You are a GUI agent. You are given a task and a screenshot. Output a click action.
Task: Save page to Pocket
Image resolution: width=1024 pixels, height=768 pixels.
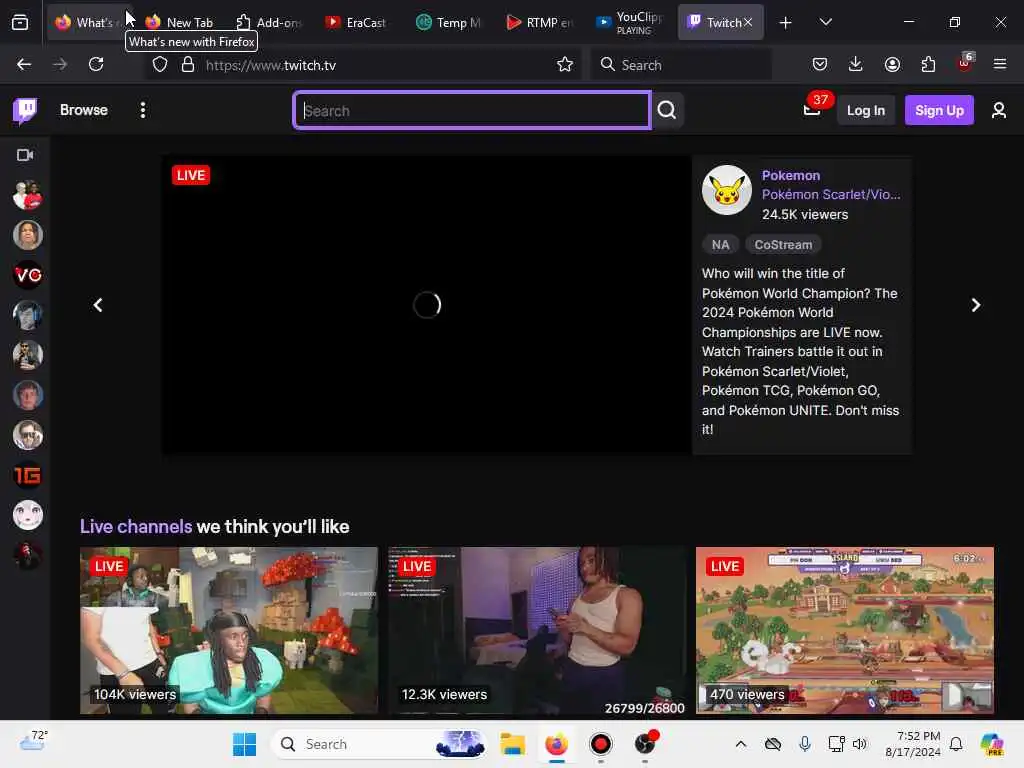coord(820,65)
